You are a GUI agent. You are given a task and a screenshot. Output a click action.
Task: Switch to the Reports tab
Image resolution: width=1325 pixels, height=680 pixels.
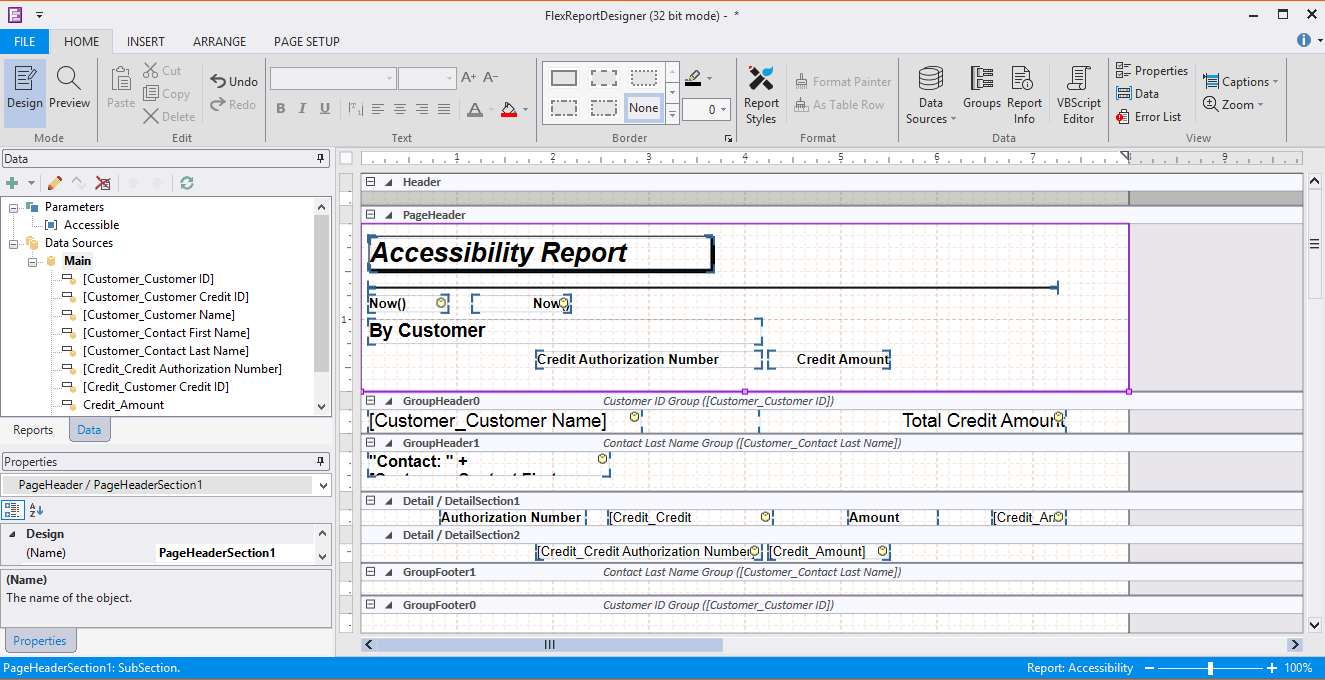[33, 430]
